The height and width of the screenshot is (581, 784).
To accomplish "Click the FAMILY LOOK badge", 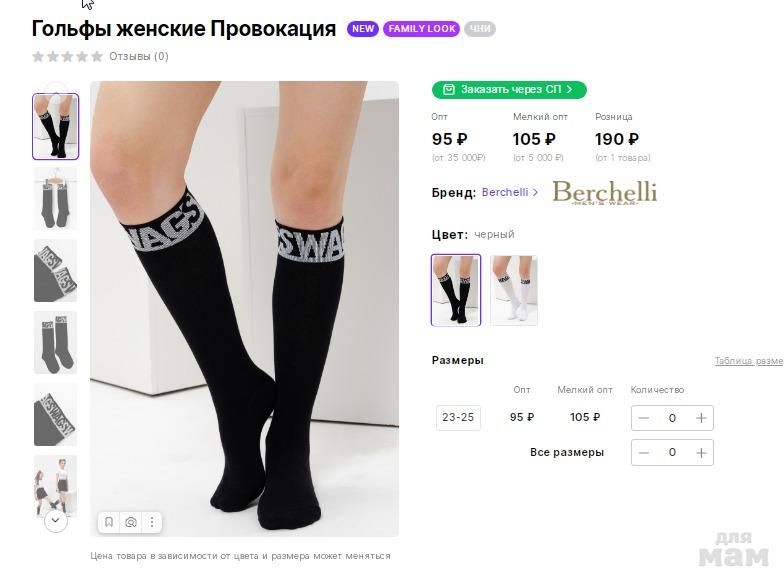I will 422,29.
